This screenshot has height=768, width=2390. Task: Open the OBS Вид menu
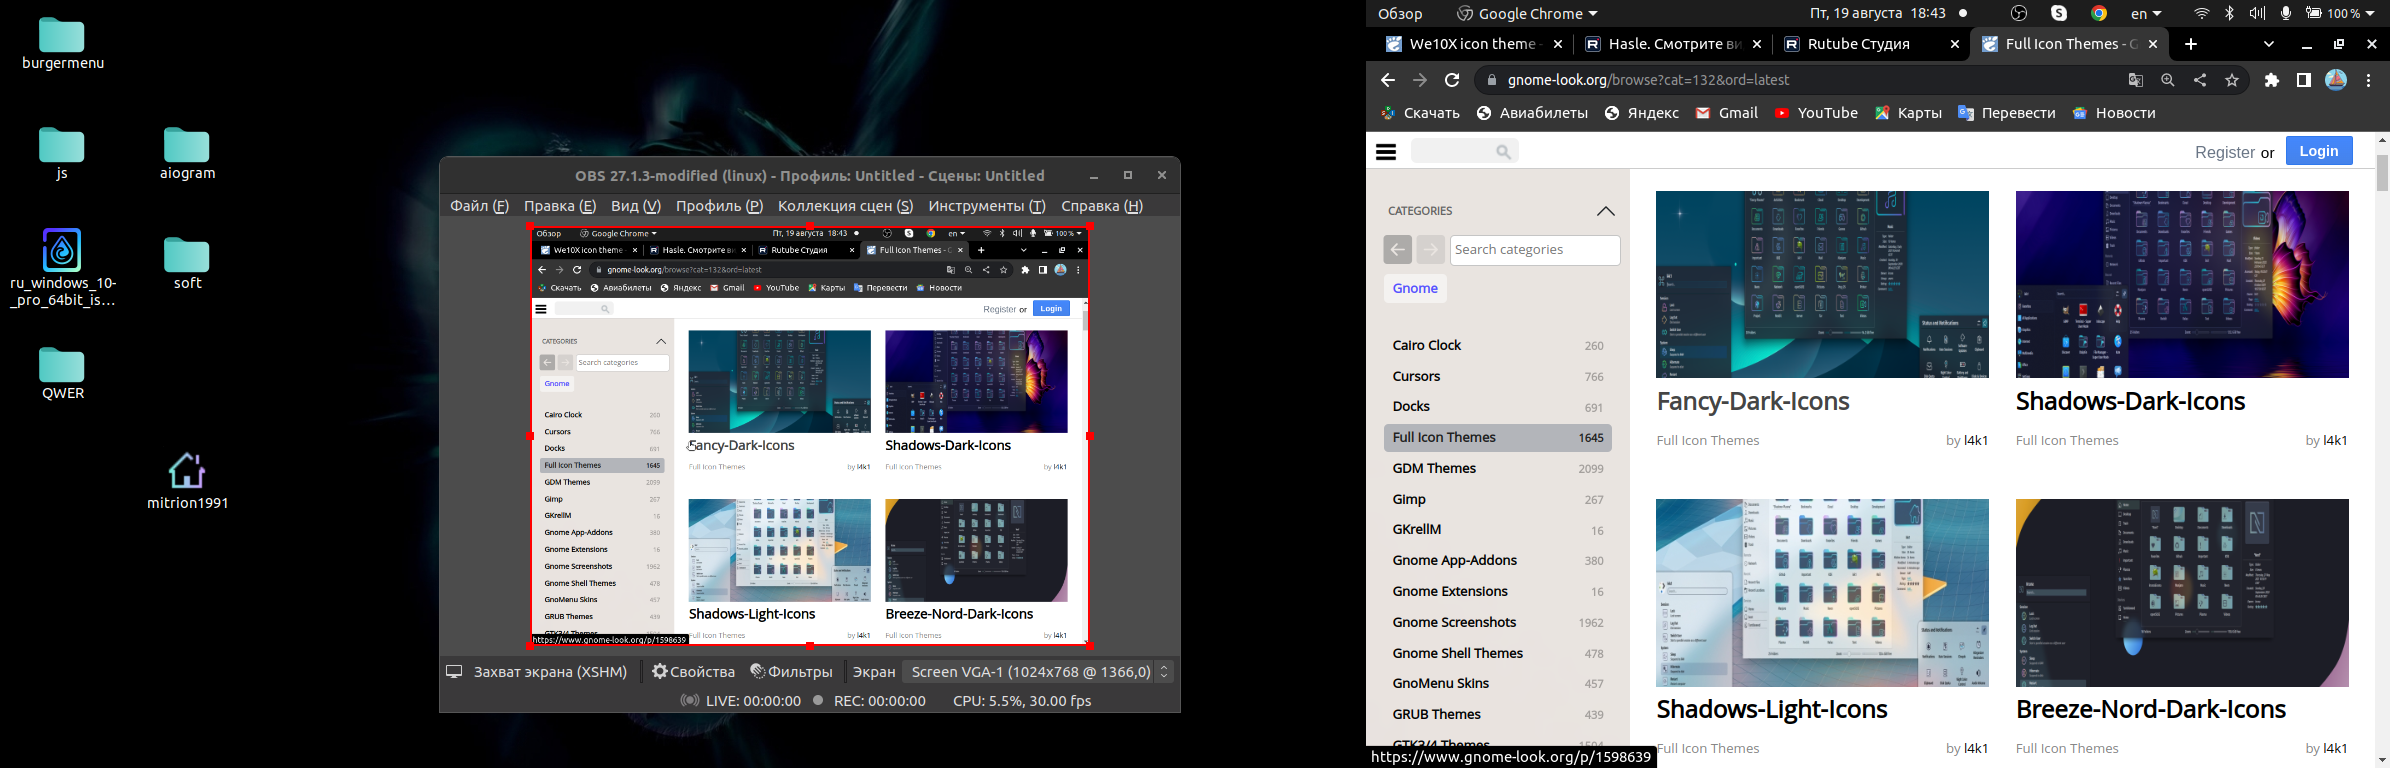pos(636,206)
